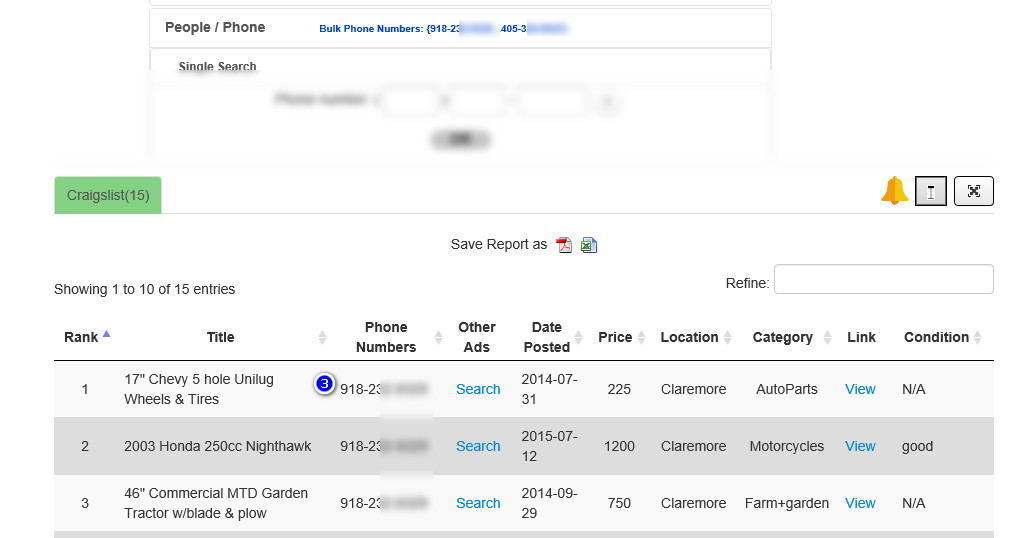Expand results with the fullscreen icon
Viewport: 1021px width, 538px height.
coord(973,191)
